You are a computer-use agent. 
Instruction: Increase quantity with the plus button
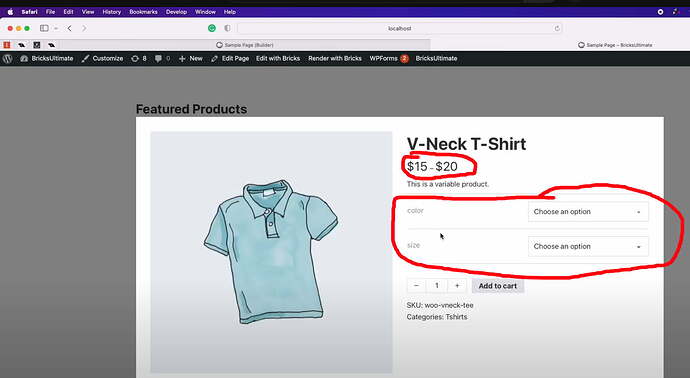pyautogui.click(x=457, y=286)
